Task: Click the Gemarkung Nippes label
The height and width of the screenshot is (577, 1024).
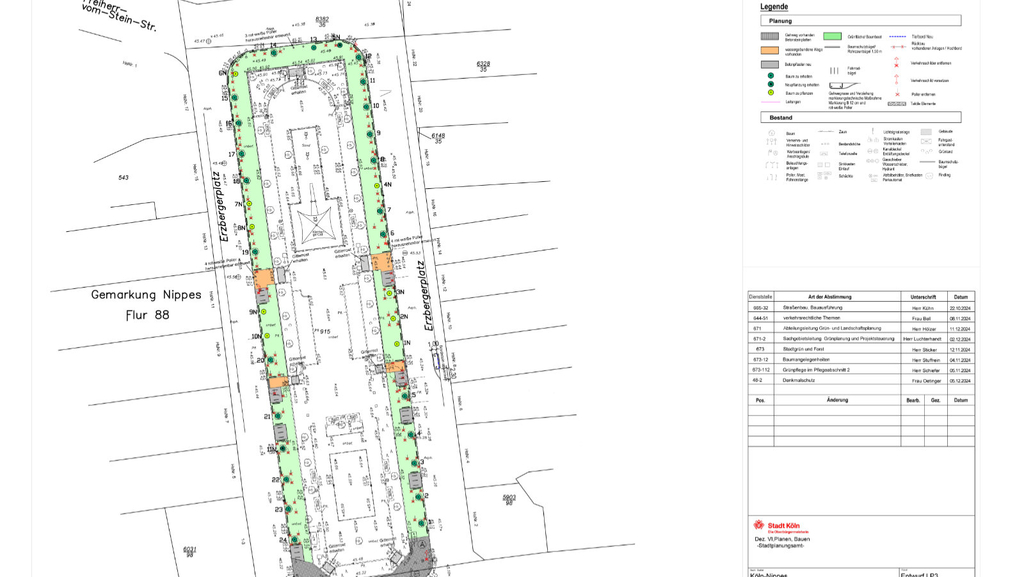Action: tap(146, 295)
